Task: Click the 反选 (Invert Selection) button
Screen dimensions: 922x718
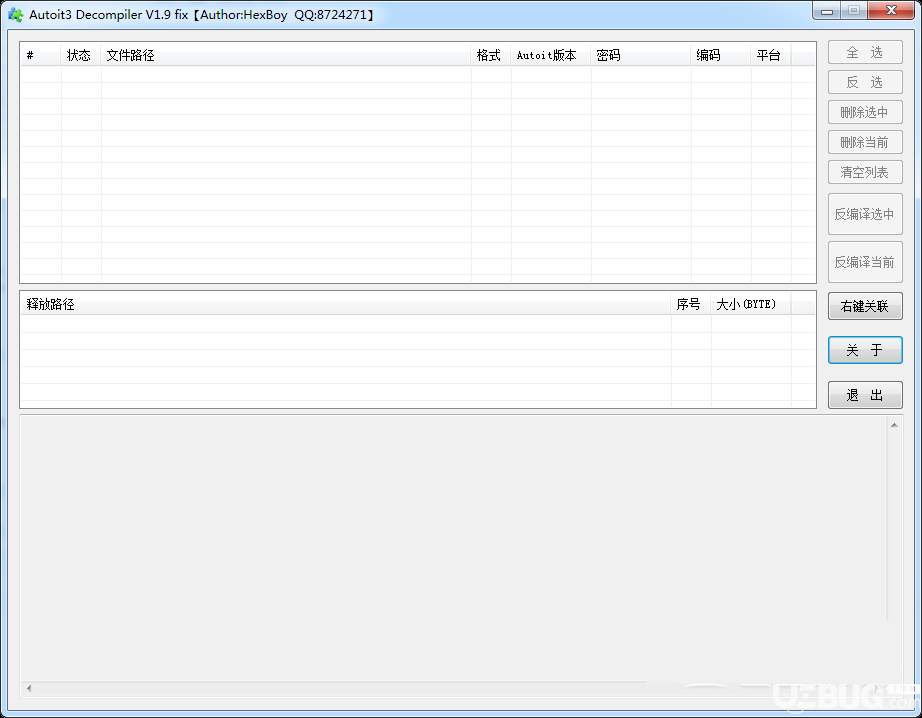Action: [865, 82]
